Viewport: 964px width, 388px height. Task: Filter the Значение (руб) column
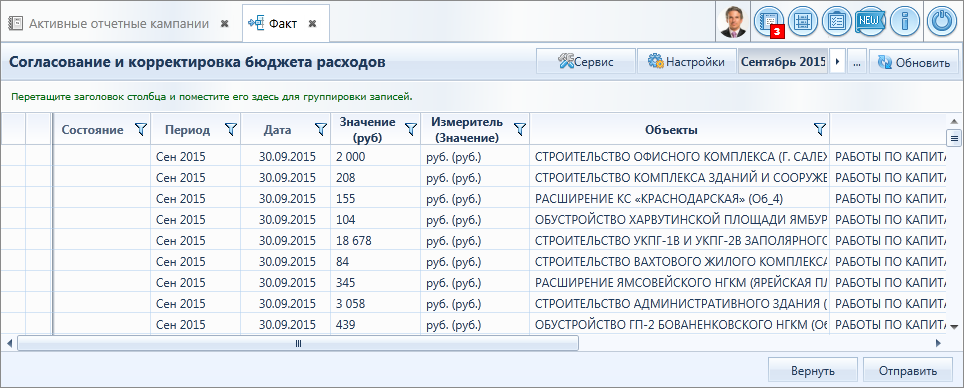411,129
